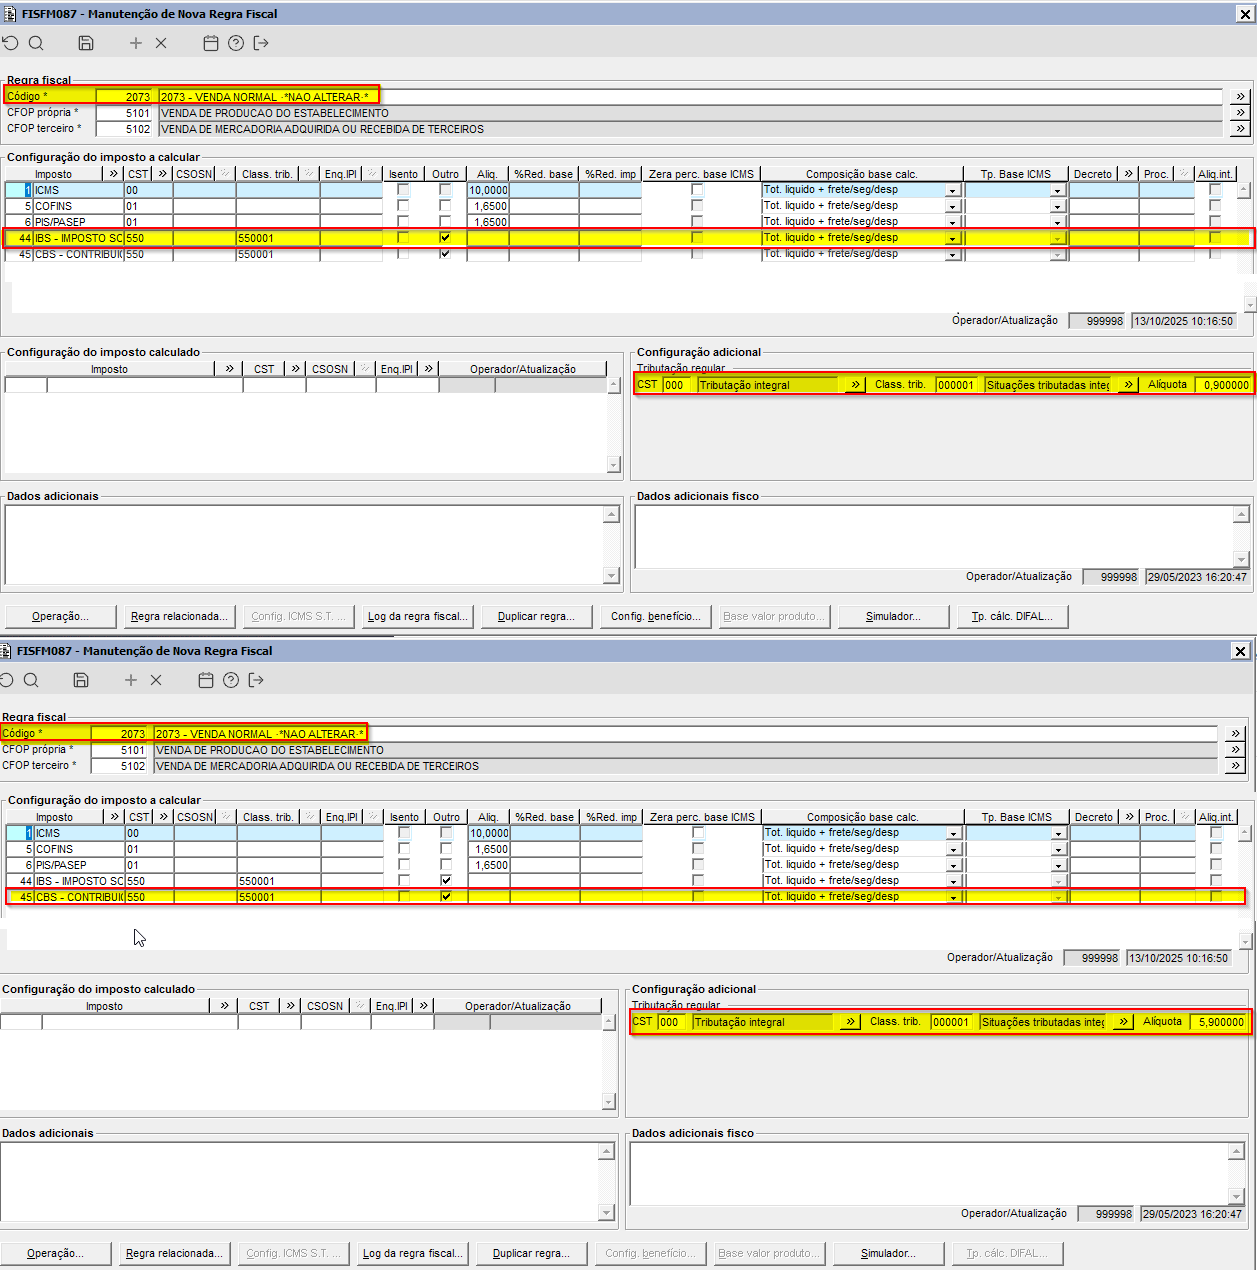This screenshot has width=1257, height=1270.
Task: Click X delete icon in upper window toolbar
Action: 161,43
